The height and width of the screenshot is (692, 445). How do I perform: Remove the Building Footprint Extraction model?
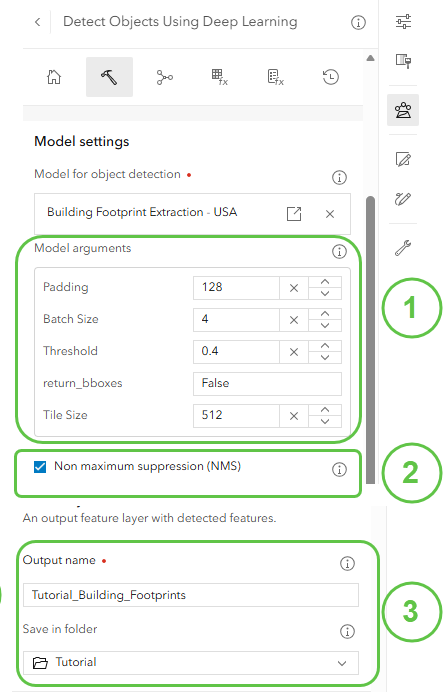tap(330, 214)
